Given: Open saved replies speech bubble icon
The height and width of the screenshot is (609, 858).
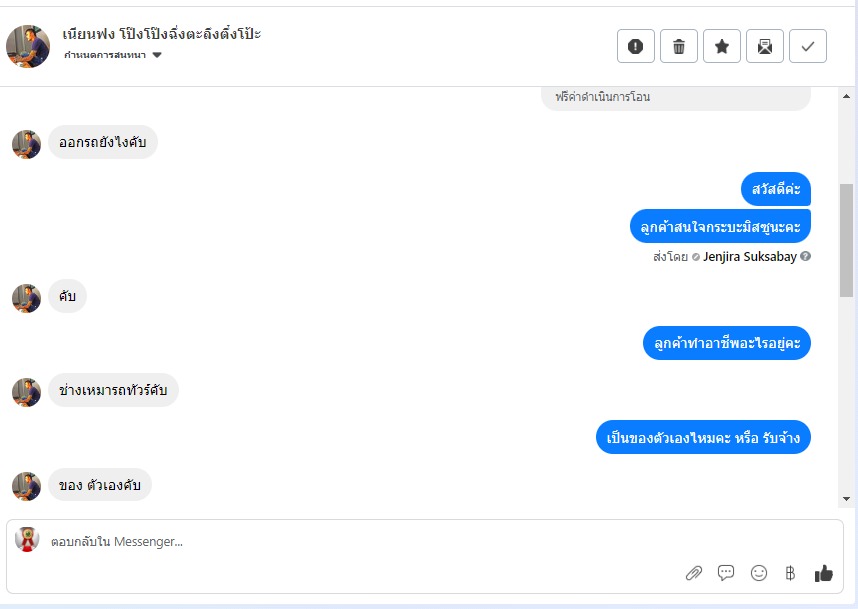Looking at the screenshot, I should tap(726, 573).
